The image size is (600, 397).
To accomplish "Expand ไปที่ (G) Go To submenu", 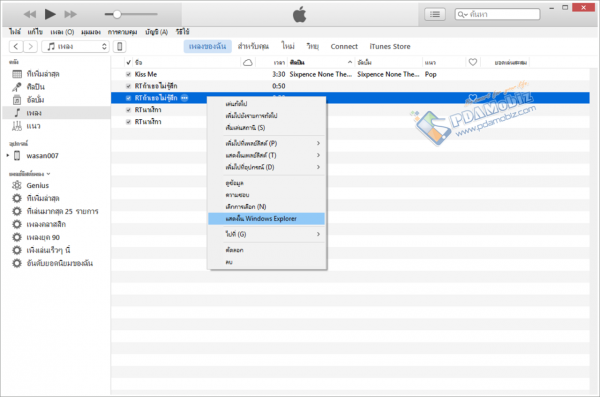I will point(266,234).
